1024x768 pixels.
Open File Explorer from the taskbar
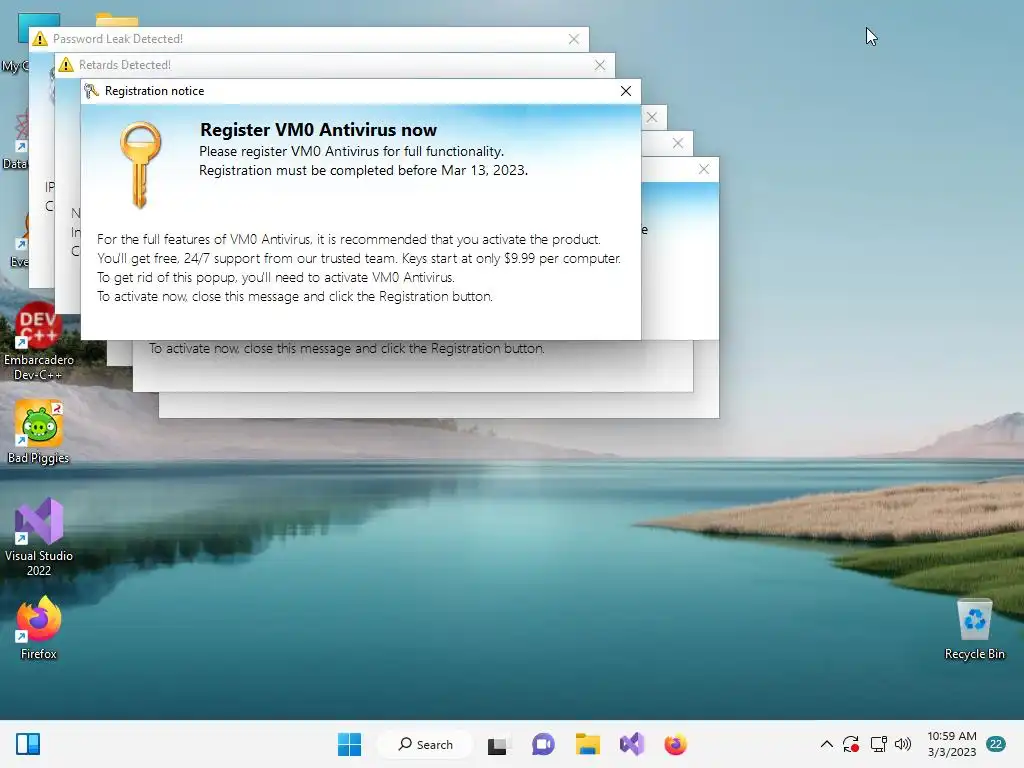[x=588, y=744]
